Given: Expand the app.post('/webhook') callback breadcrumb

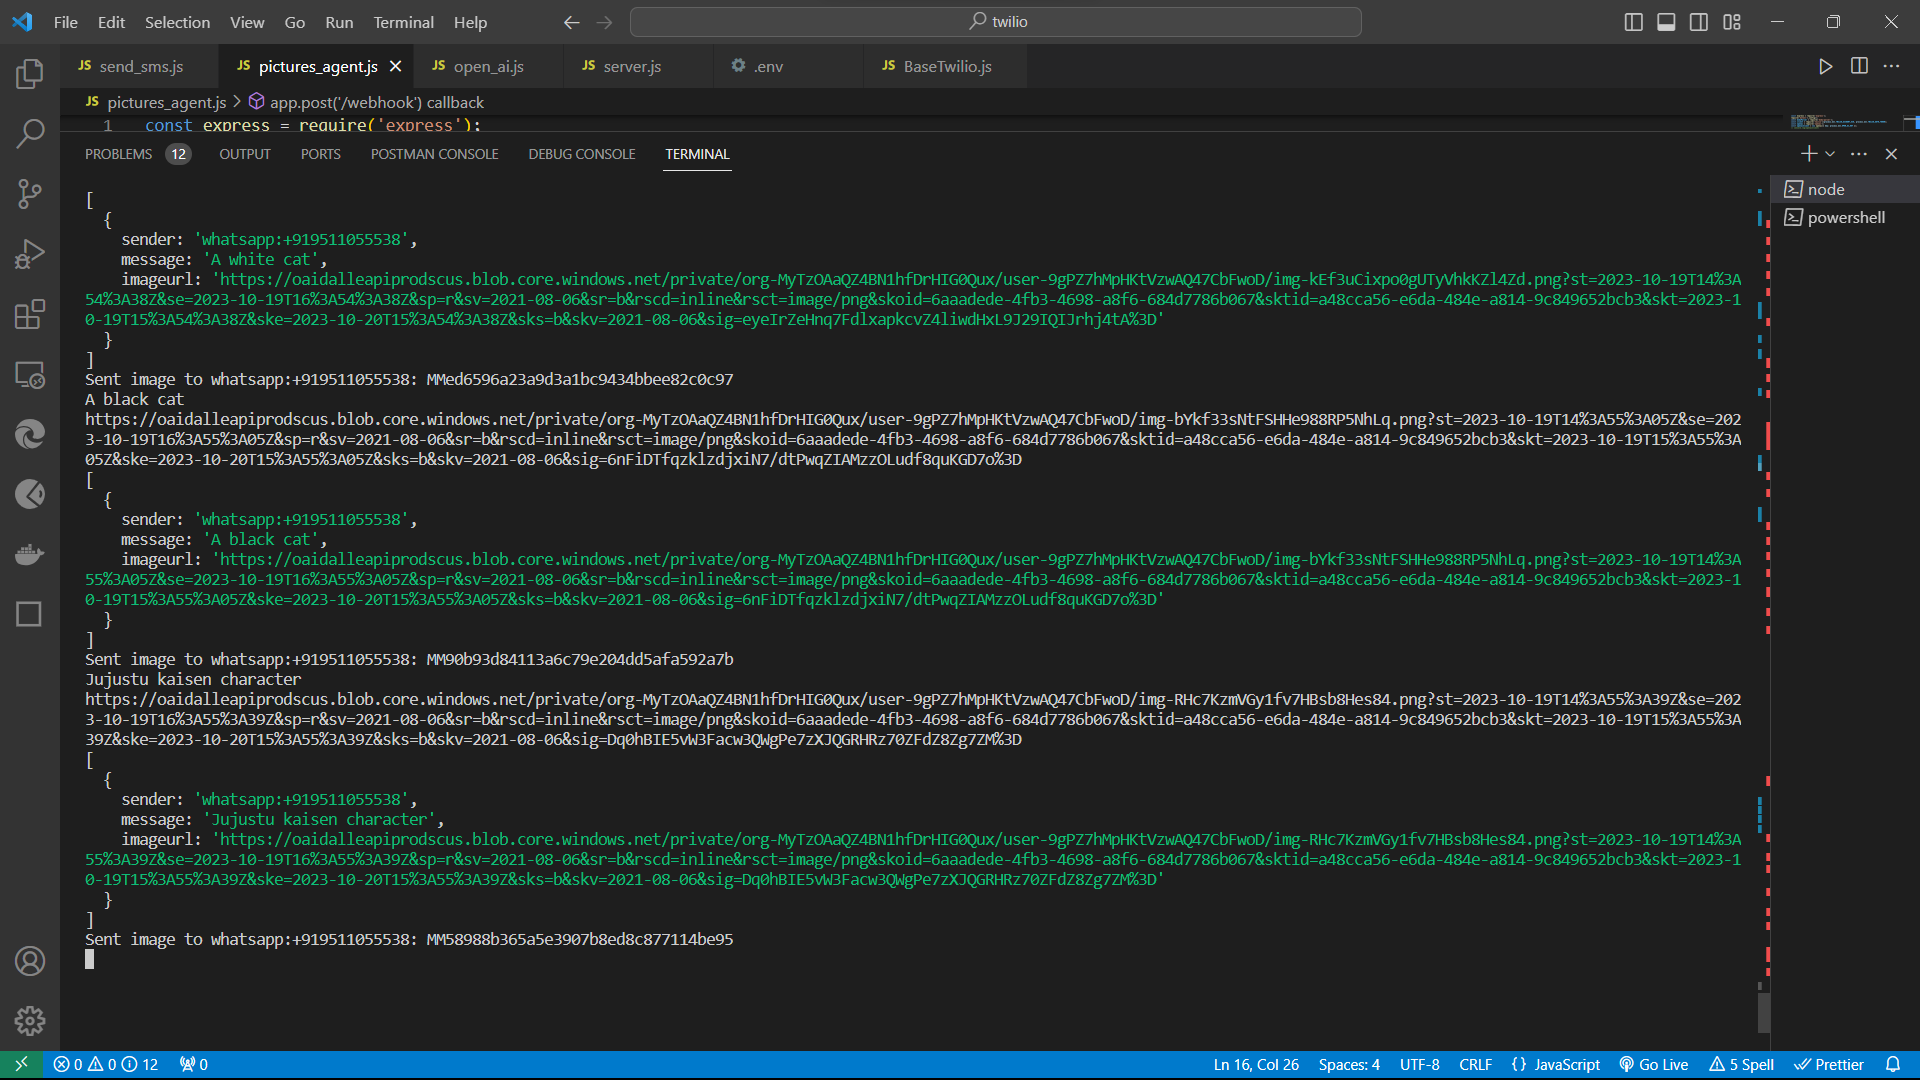Looking at the screenshot, I should [376, 102].
